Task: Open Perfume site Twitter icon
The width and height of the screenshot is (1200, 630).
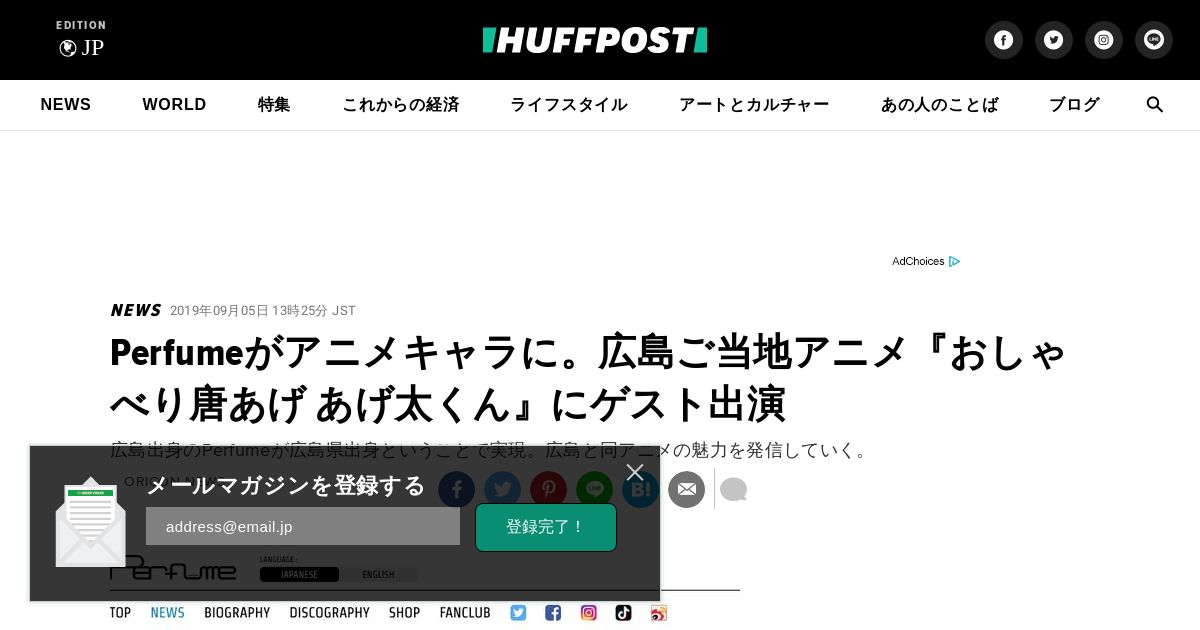Action: (518, 613)
